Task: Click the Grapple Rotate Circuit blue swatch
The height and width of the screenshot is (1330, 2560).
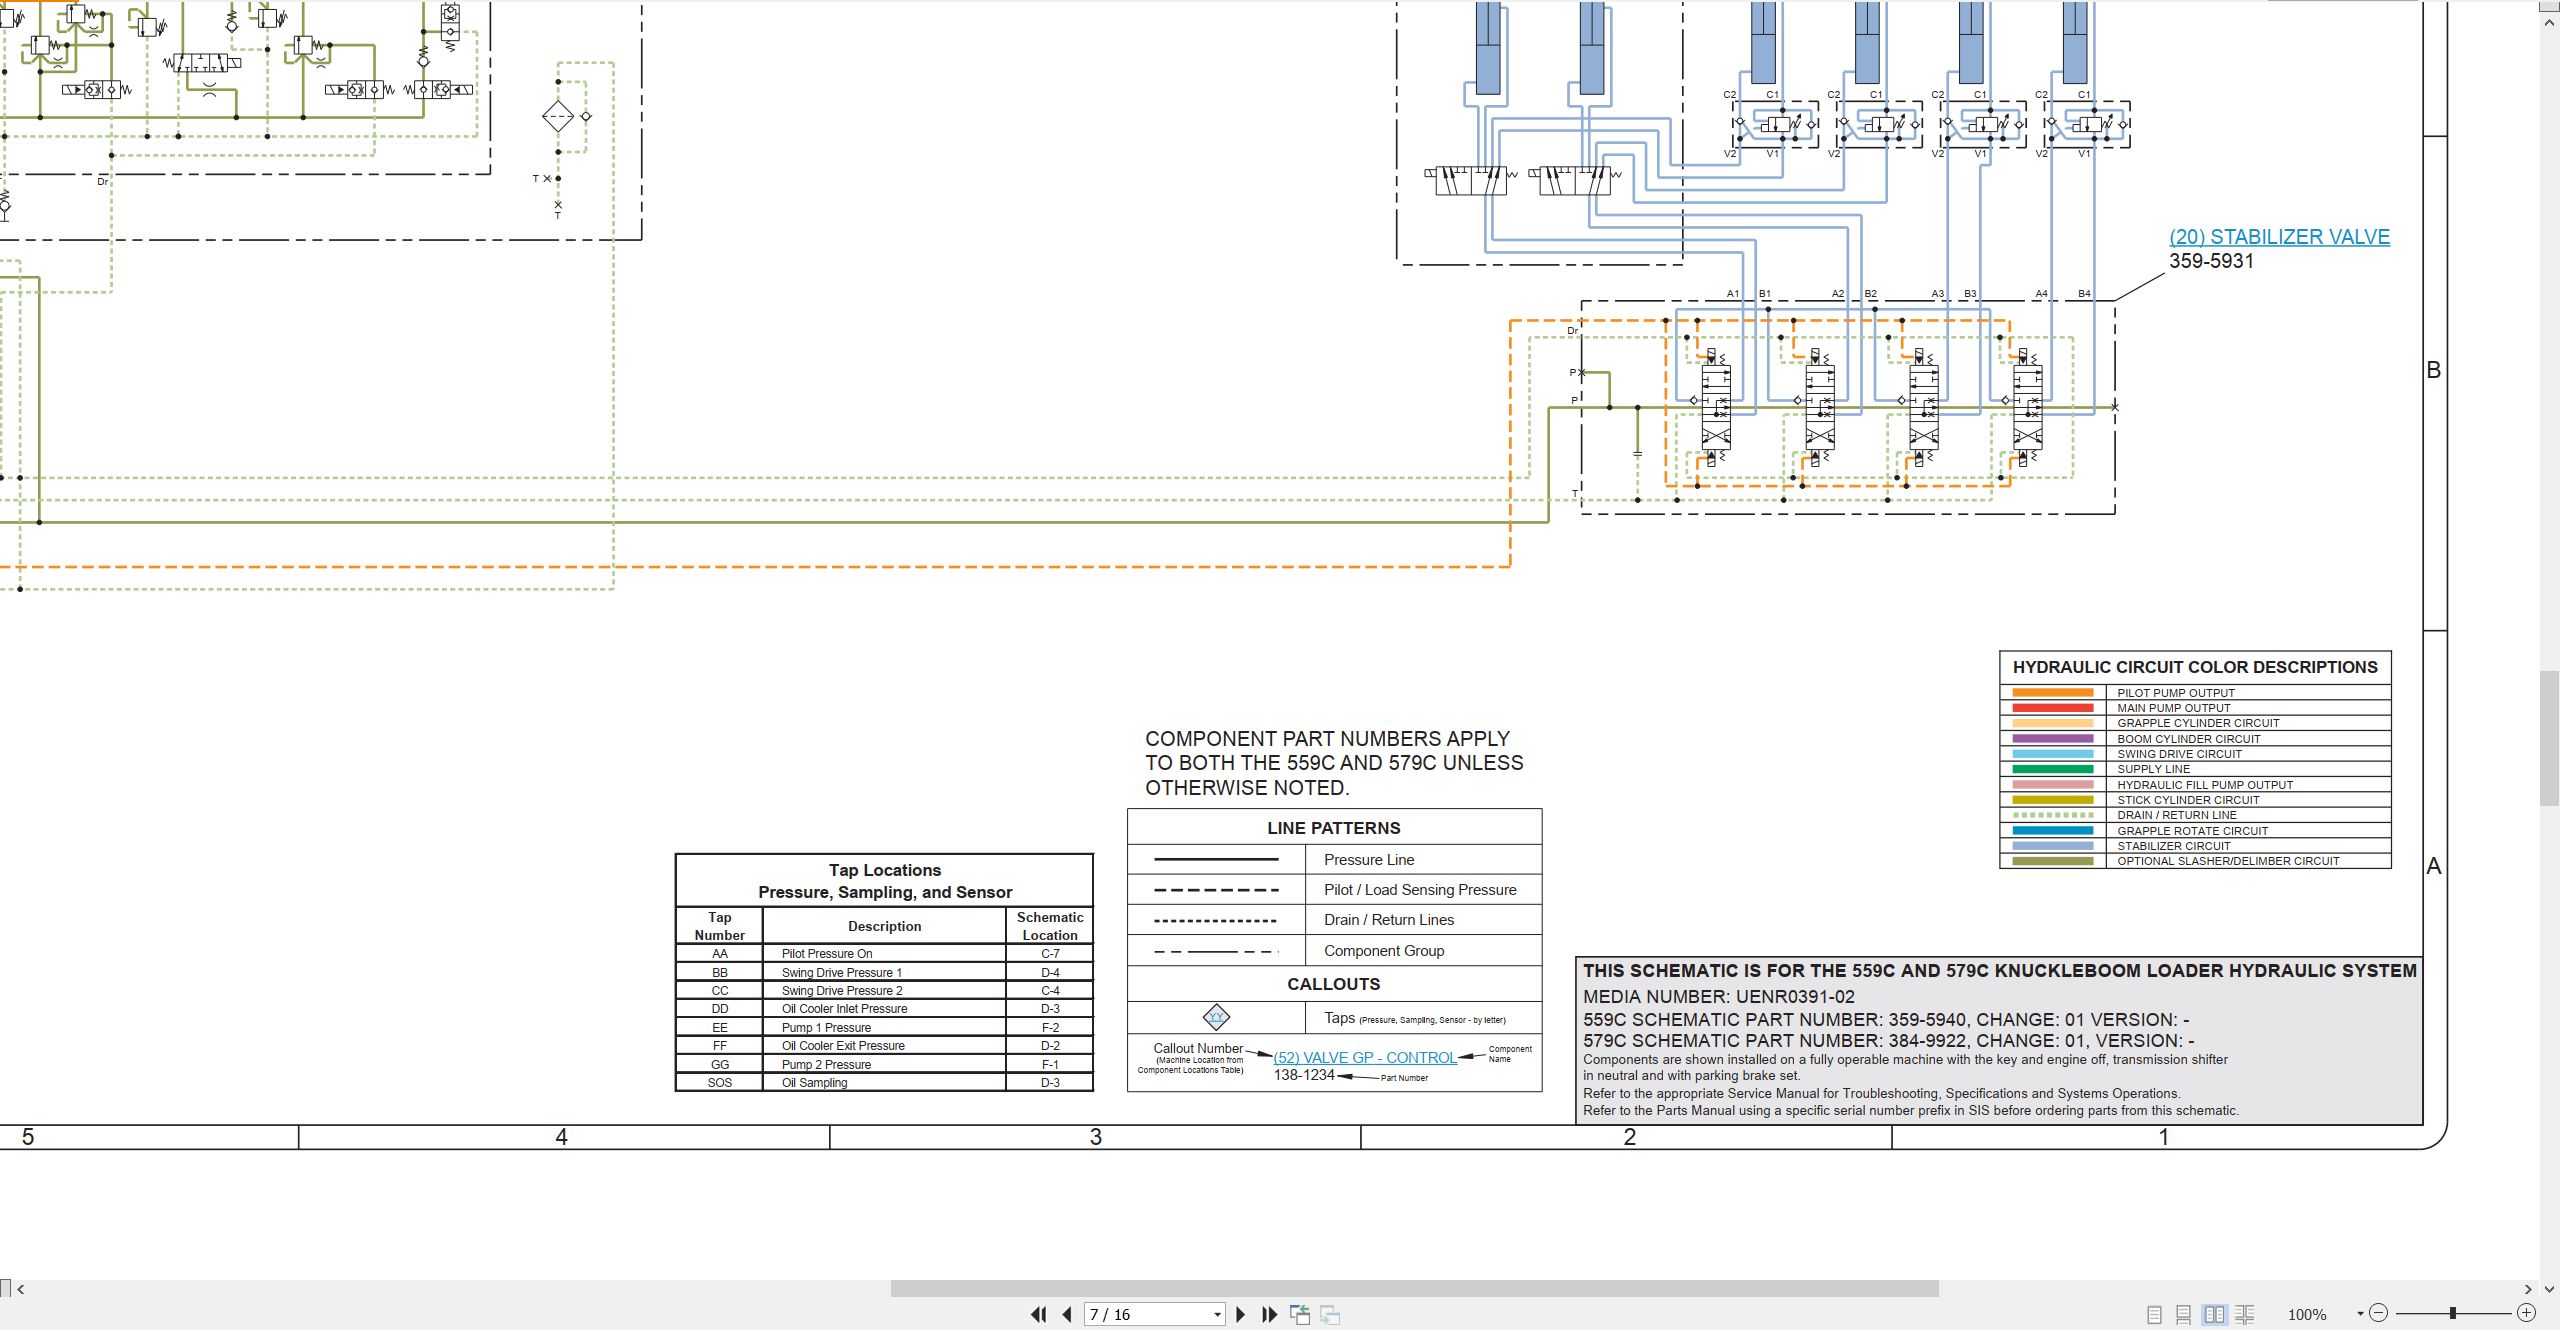Action: tap(2052, 830)
